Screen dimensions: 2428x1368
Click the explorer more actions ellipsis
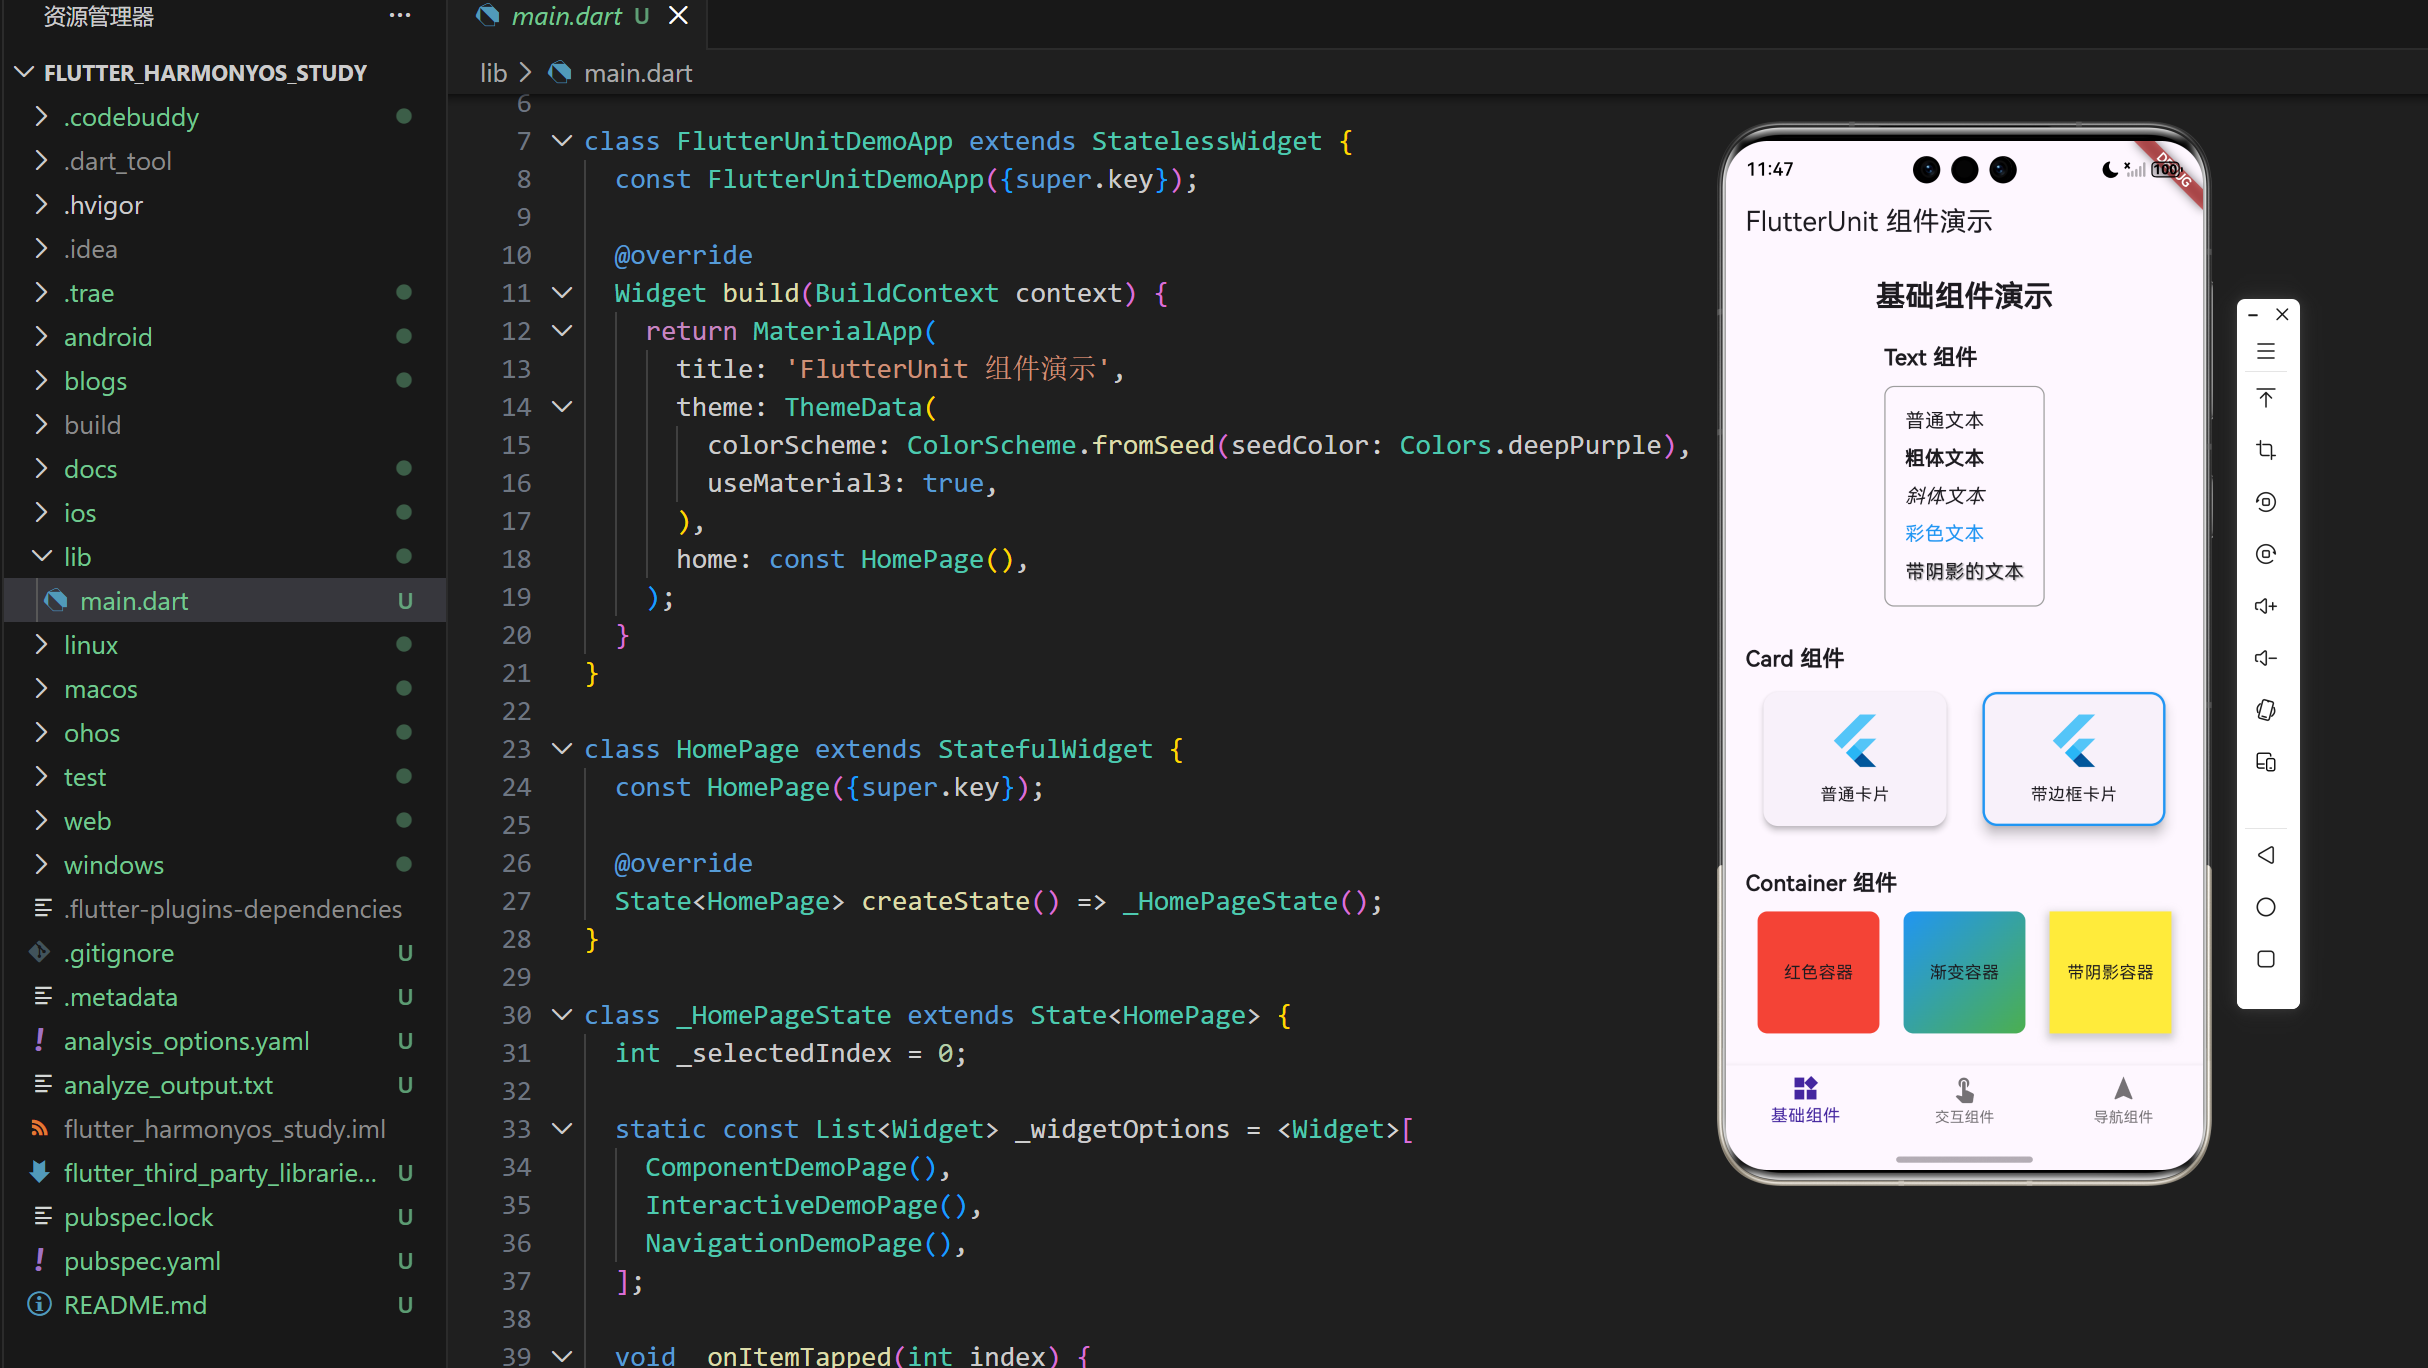tap(400, 16)
